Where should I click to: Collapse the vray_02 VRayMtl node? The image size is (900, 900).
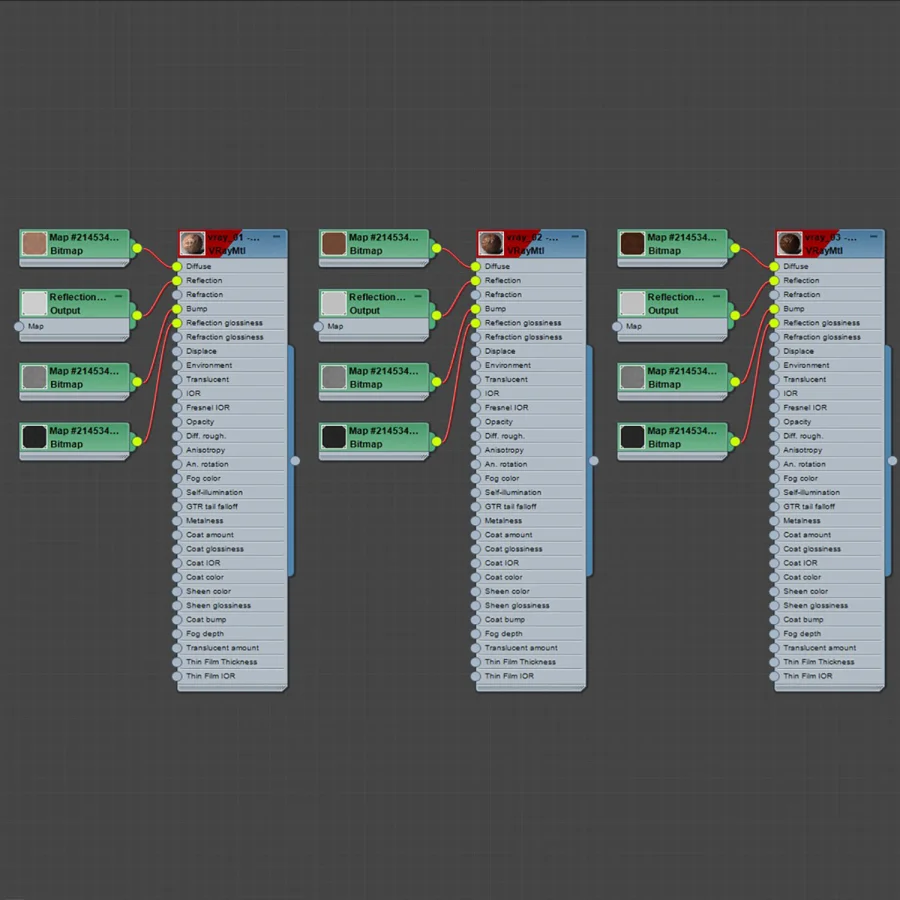coord(575,236)
